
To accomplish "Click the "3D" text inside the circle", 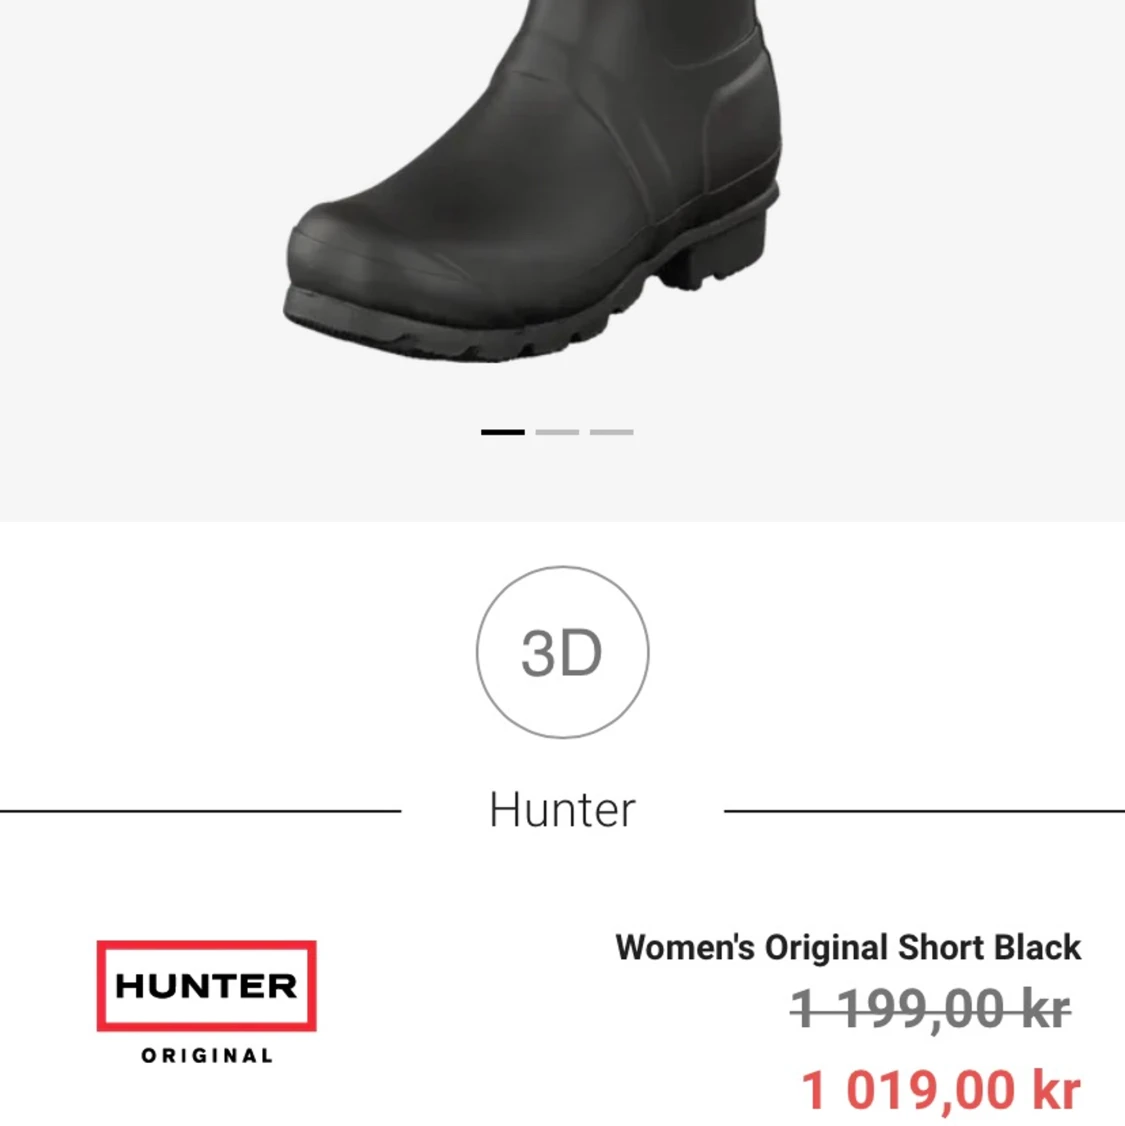I will pos(561,653).
